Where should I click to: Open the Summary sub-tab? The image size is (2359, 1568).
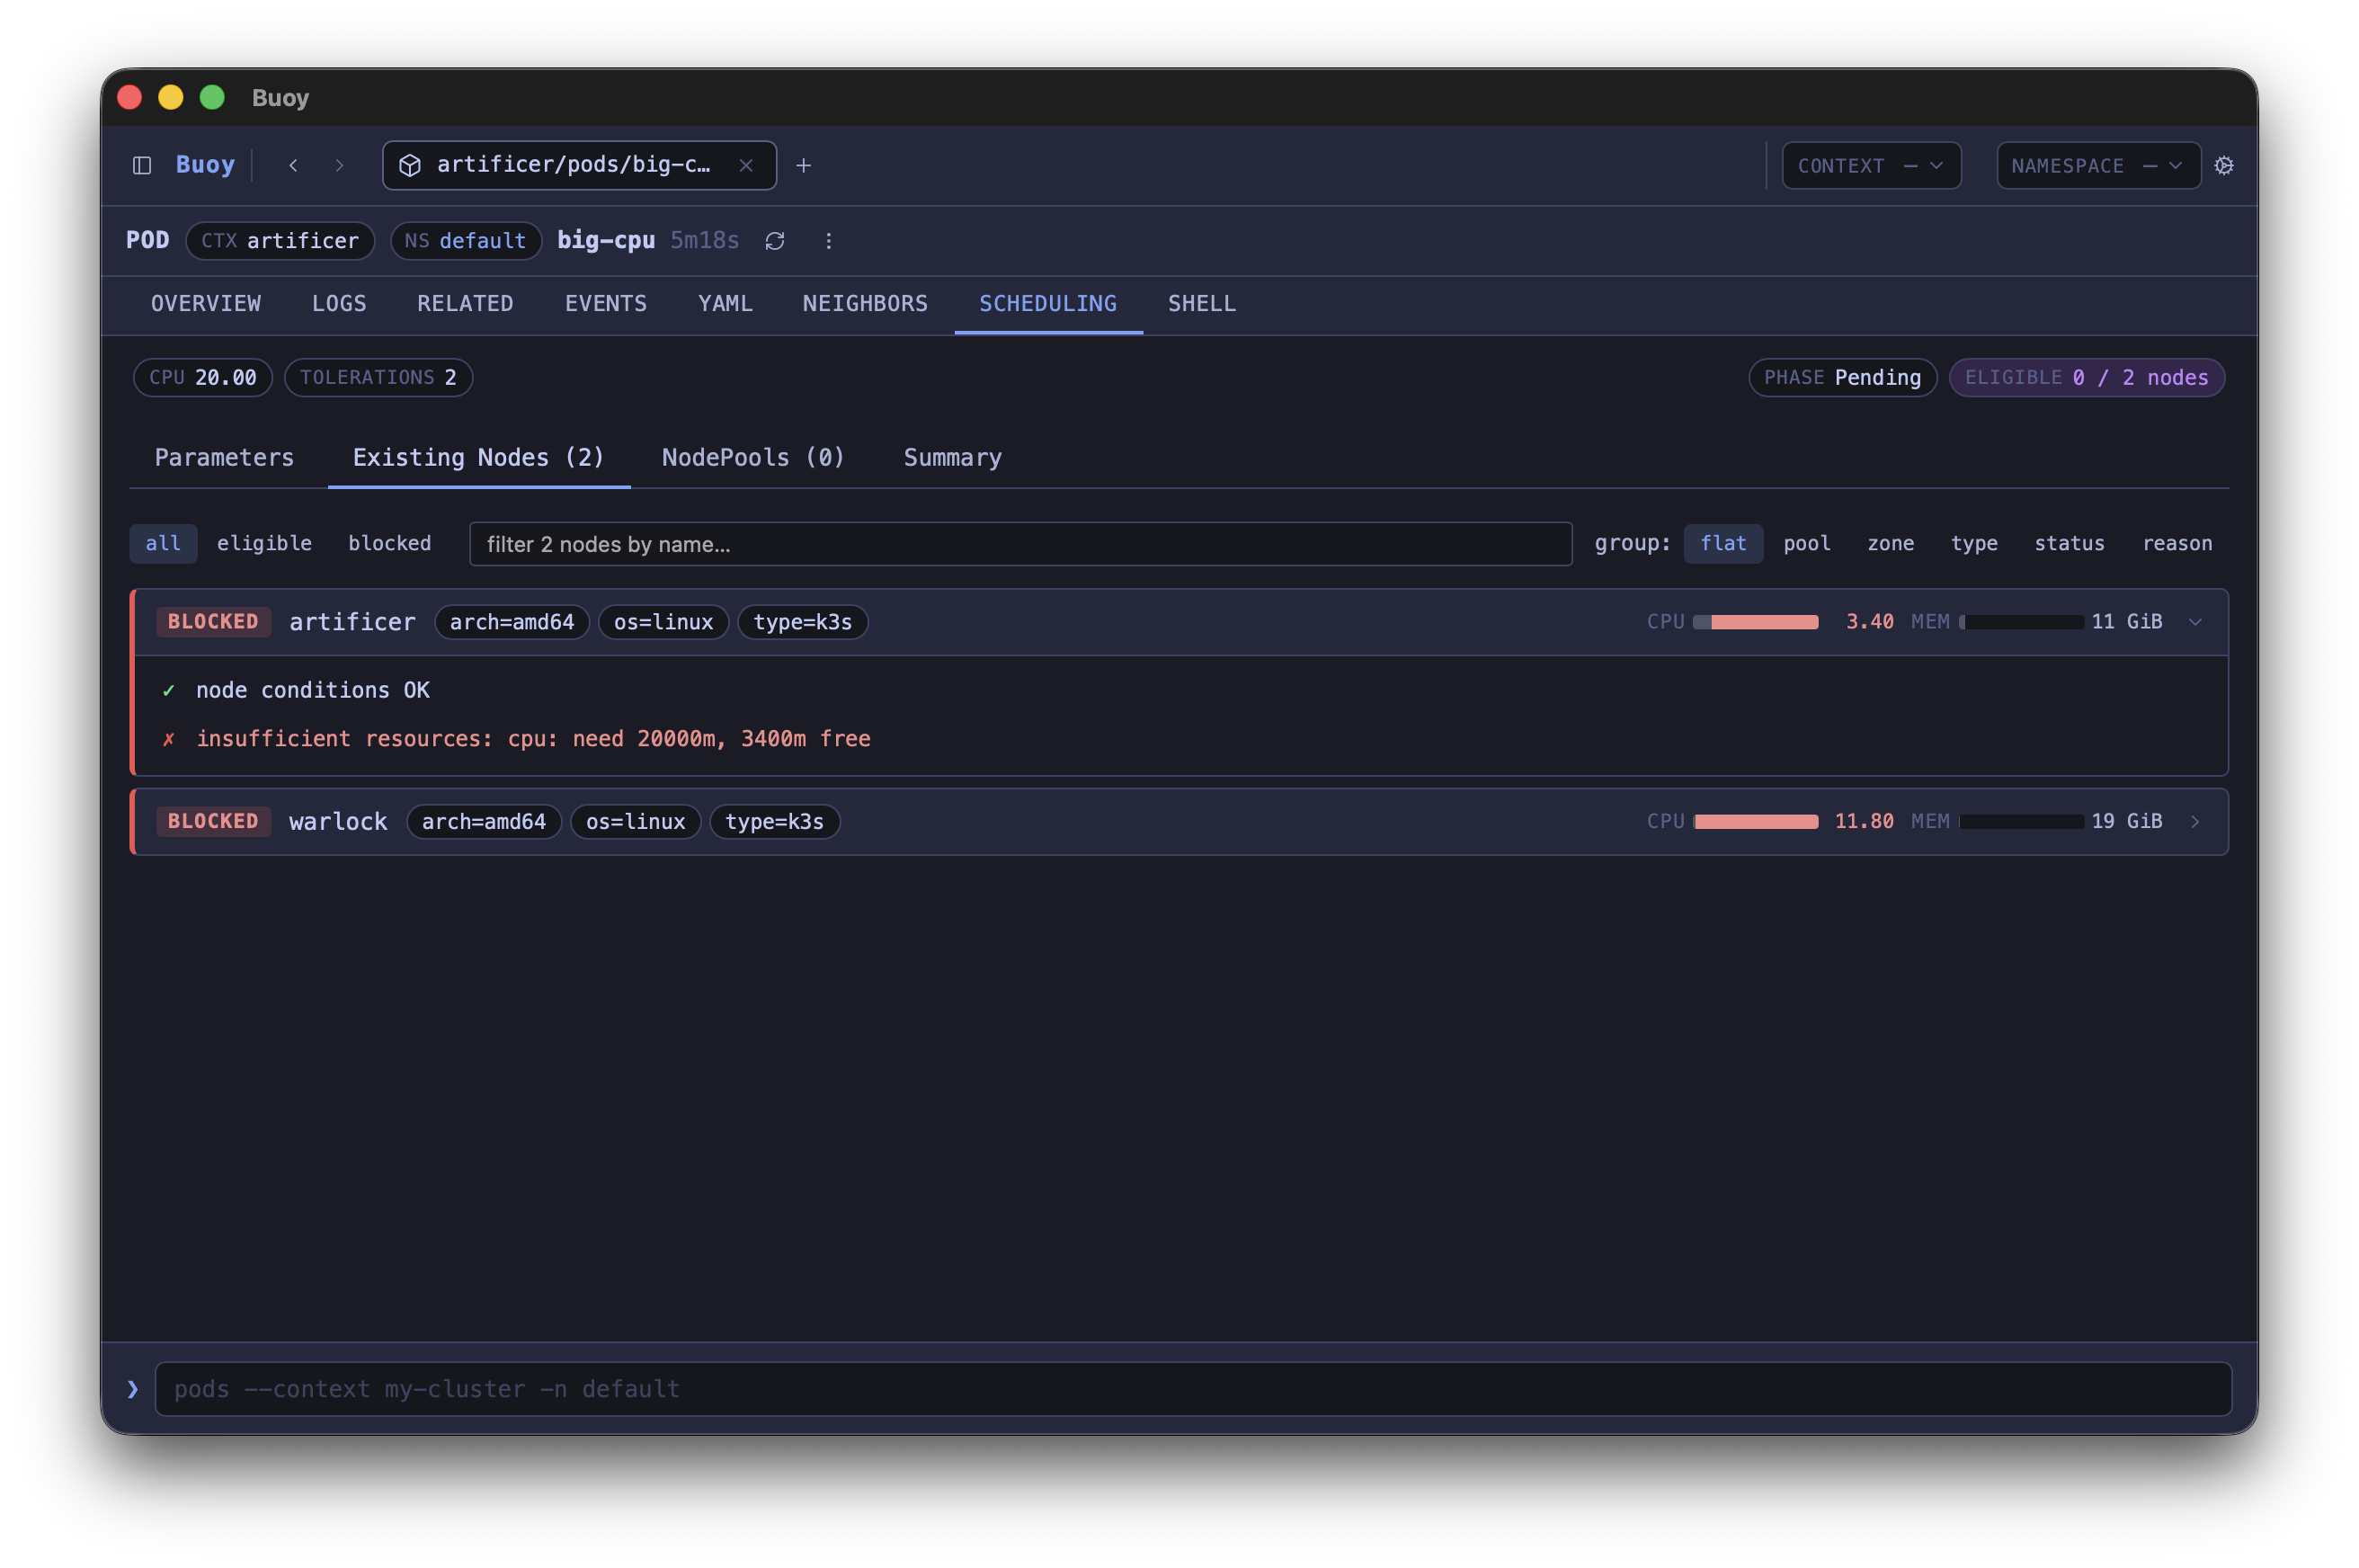coord(952,457)
